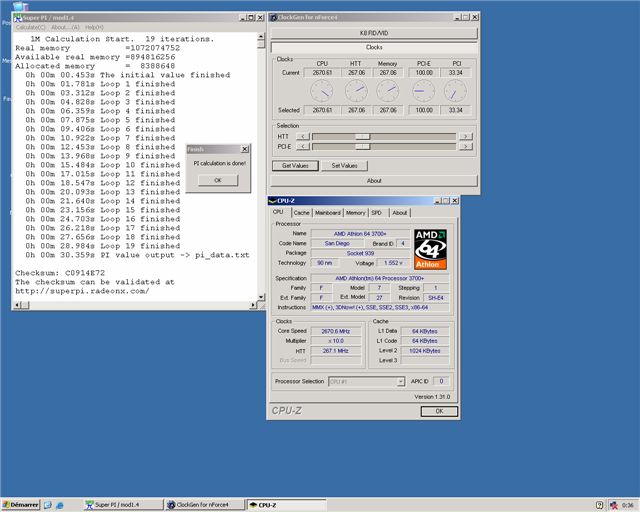640x512 pixels.
Task: Click the Get Values button
Action: click(295, 165)
